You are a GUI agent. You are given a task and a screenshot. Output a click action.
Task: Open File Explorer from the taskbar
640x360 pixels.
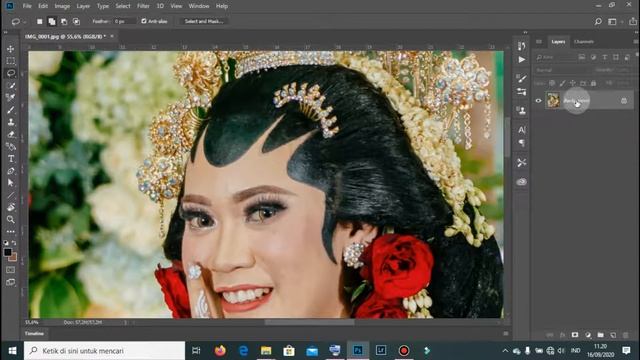pyautogui.click(x=266, y=351)
